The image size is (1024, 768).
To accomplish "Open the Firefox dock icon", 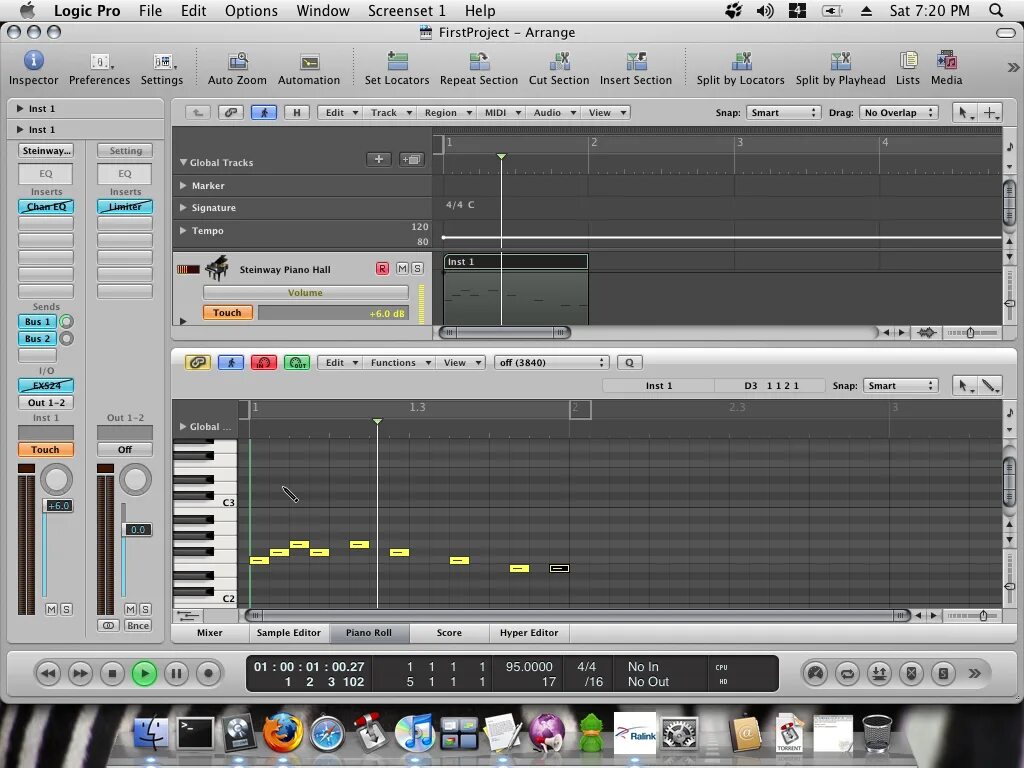I will (x=283, y=733).
